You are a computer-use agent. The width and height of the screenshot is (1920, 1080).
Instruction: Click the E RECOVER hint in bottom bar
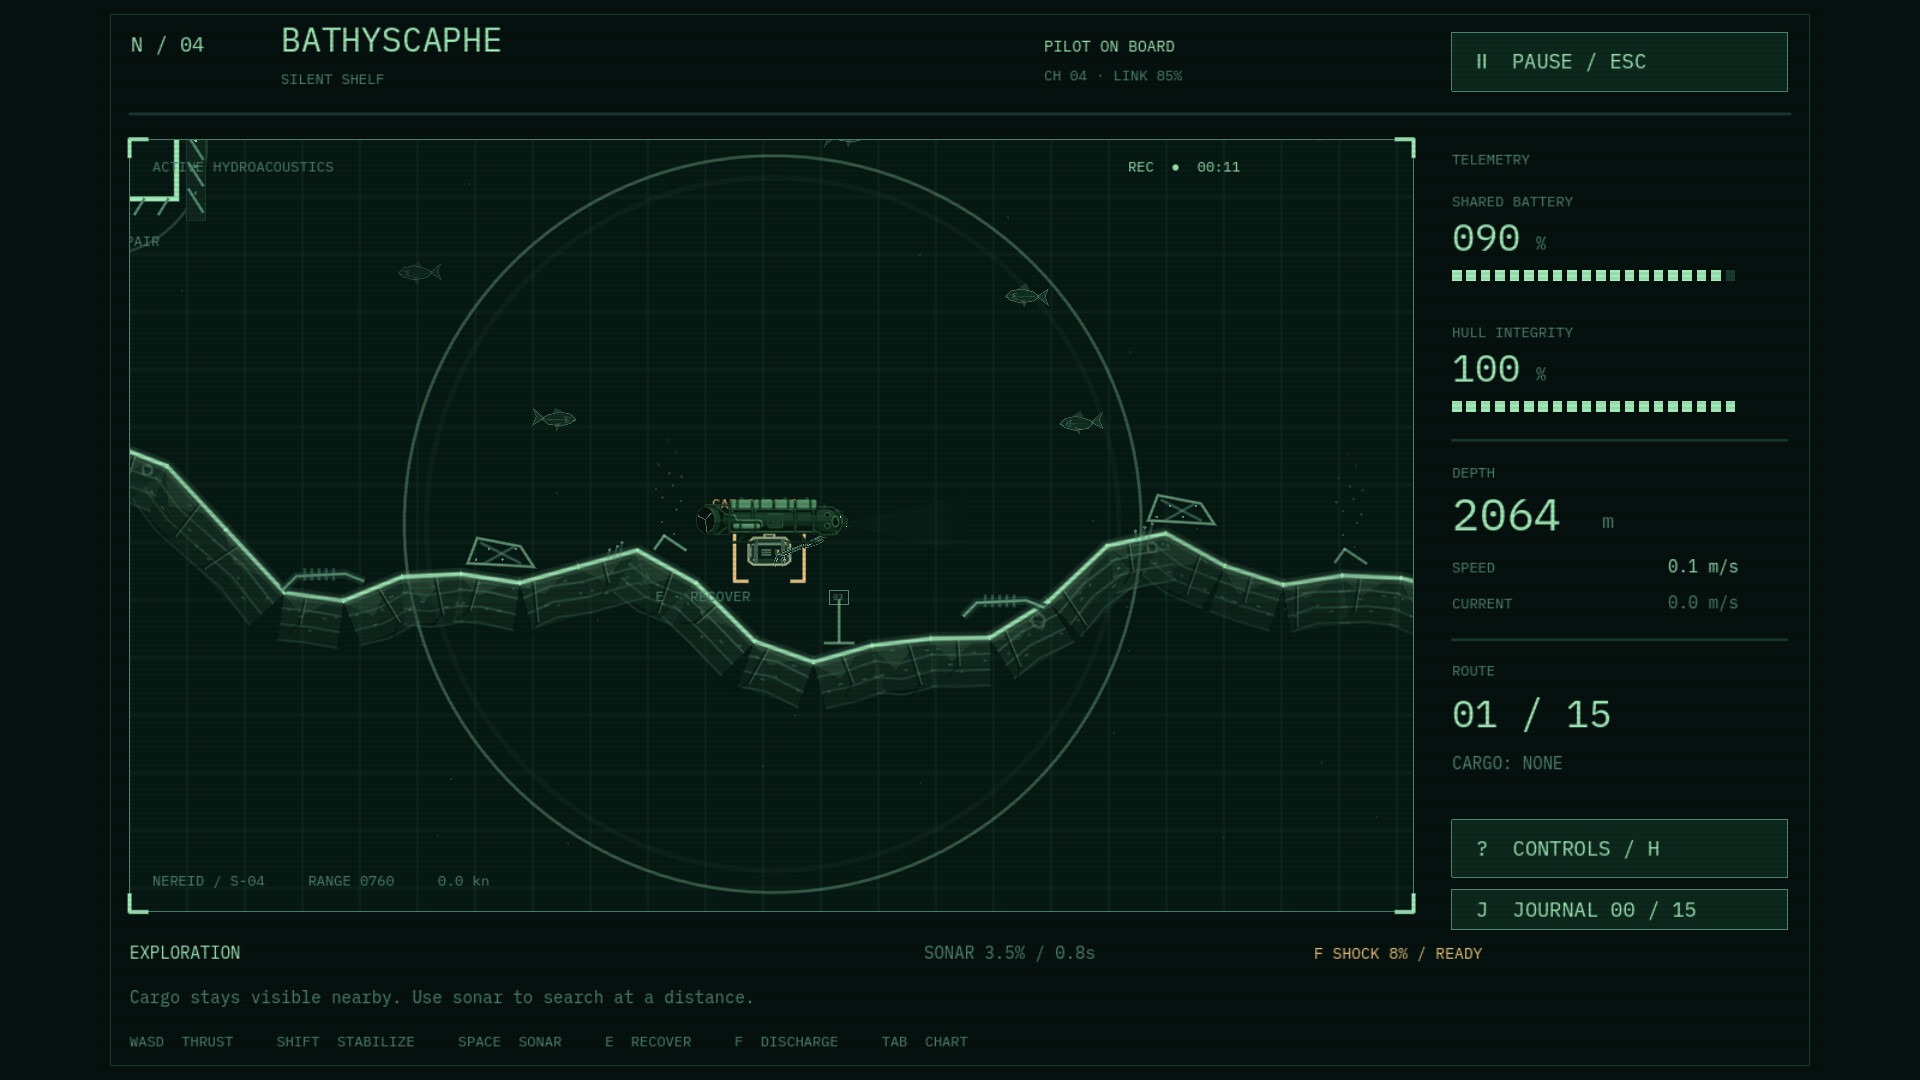(x=648, y=1042)
